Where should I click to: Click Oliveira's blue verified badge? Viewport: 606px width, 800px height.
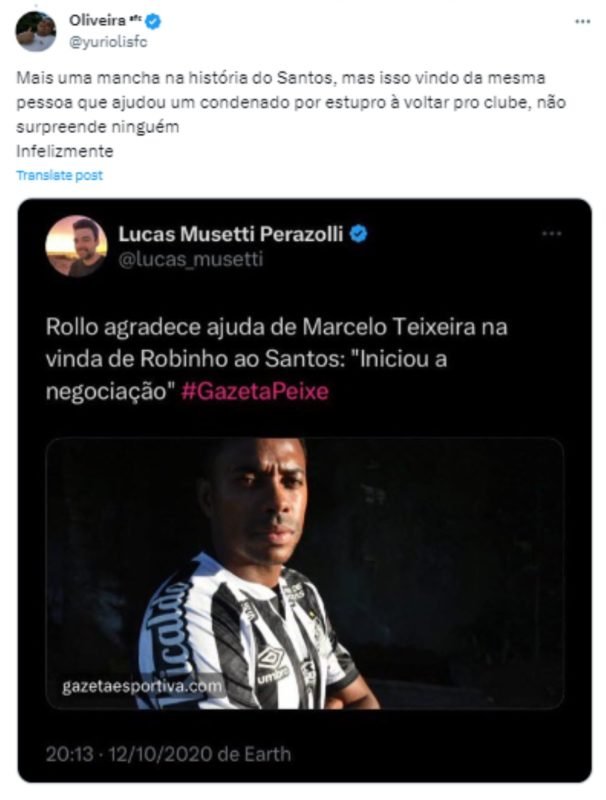[x=153, y=20]
